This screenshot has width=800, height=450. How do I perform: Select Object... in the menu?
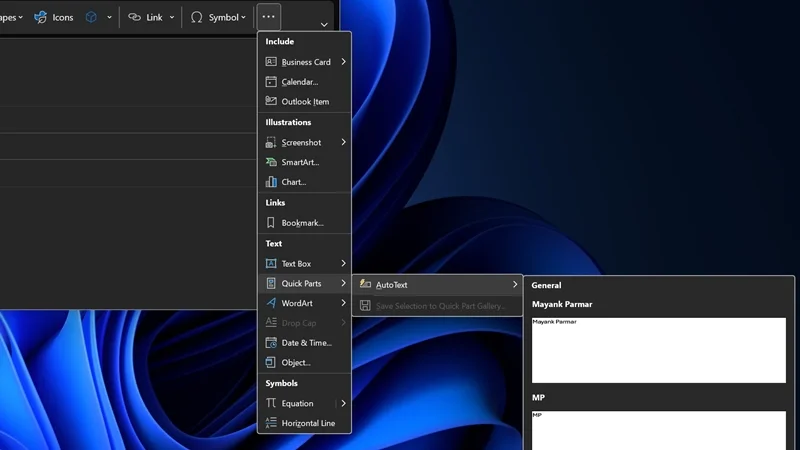(304, 363)
